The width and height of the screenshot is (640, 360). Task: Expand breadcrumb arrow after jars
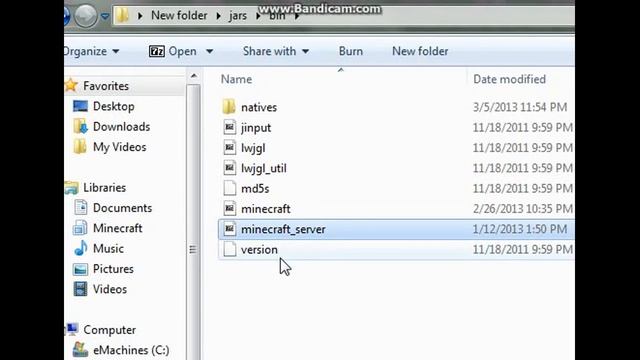pos(258,16)
